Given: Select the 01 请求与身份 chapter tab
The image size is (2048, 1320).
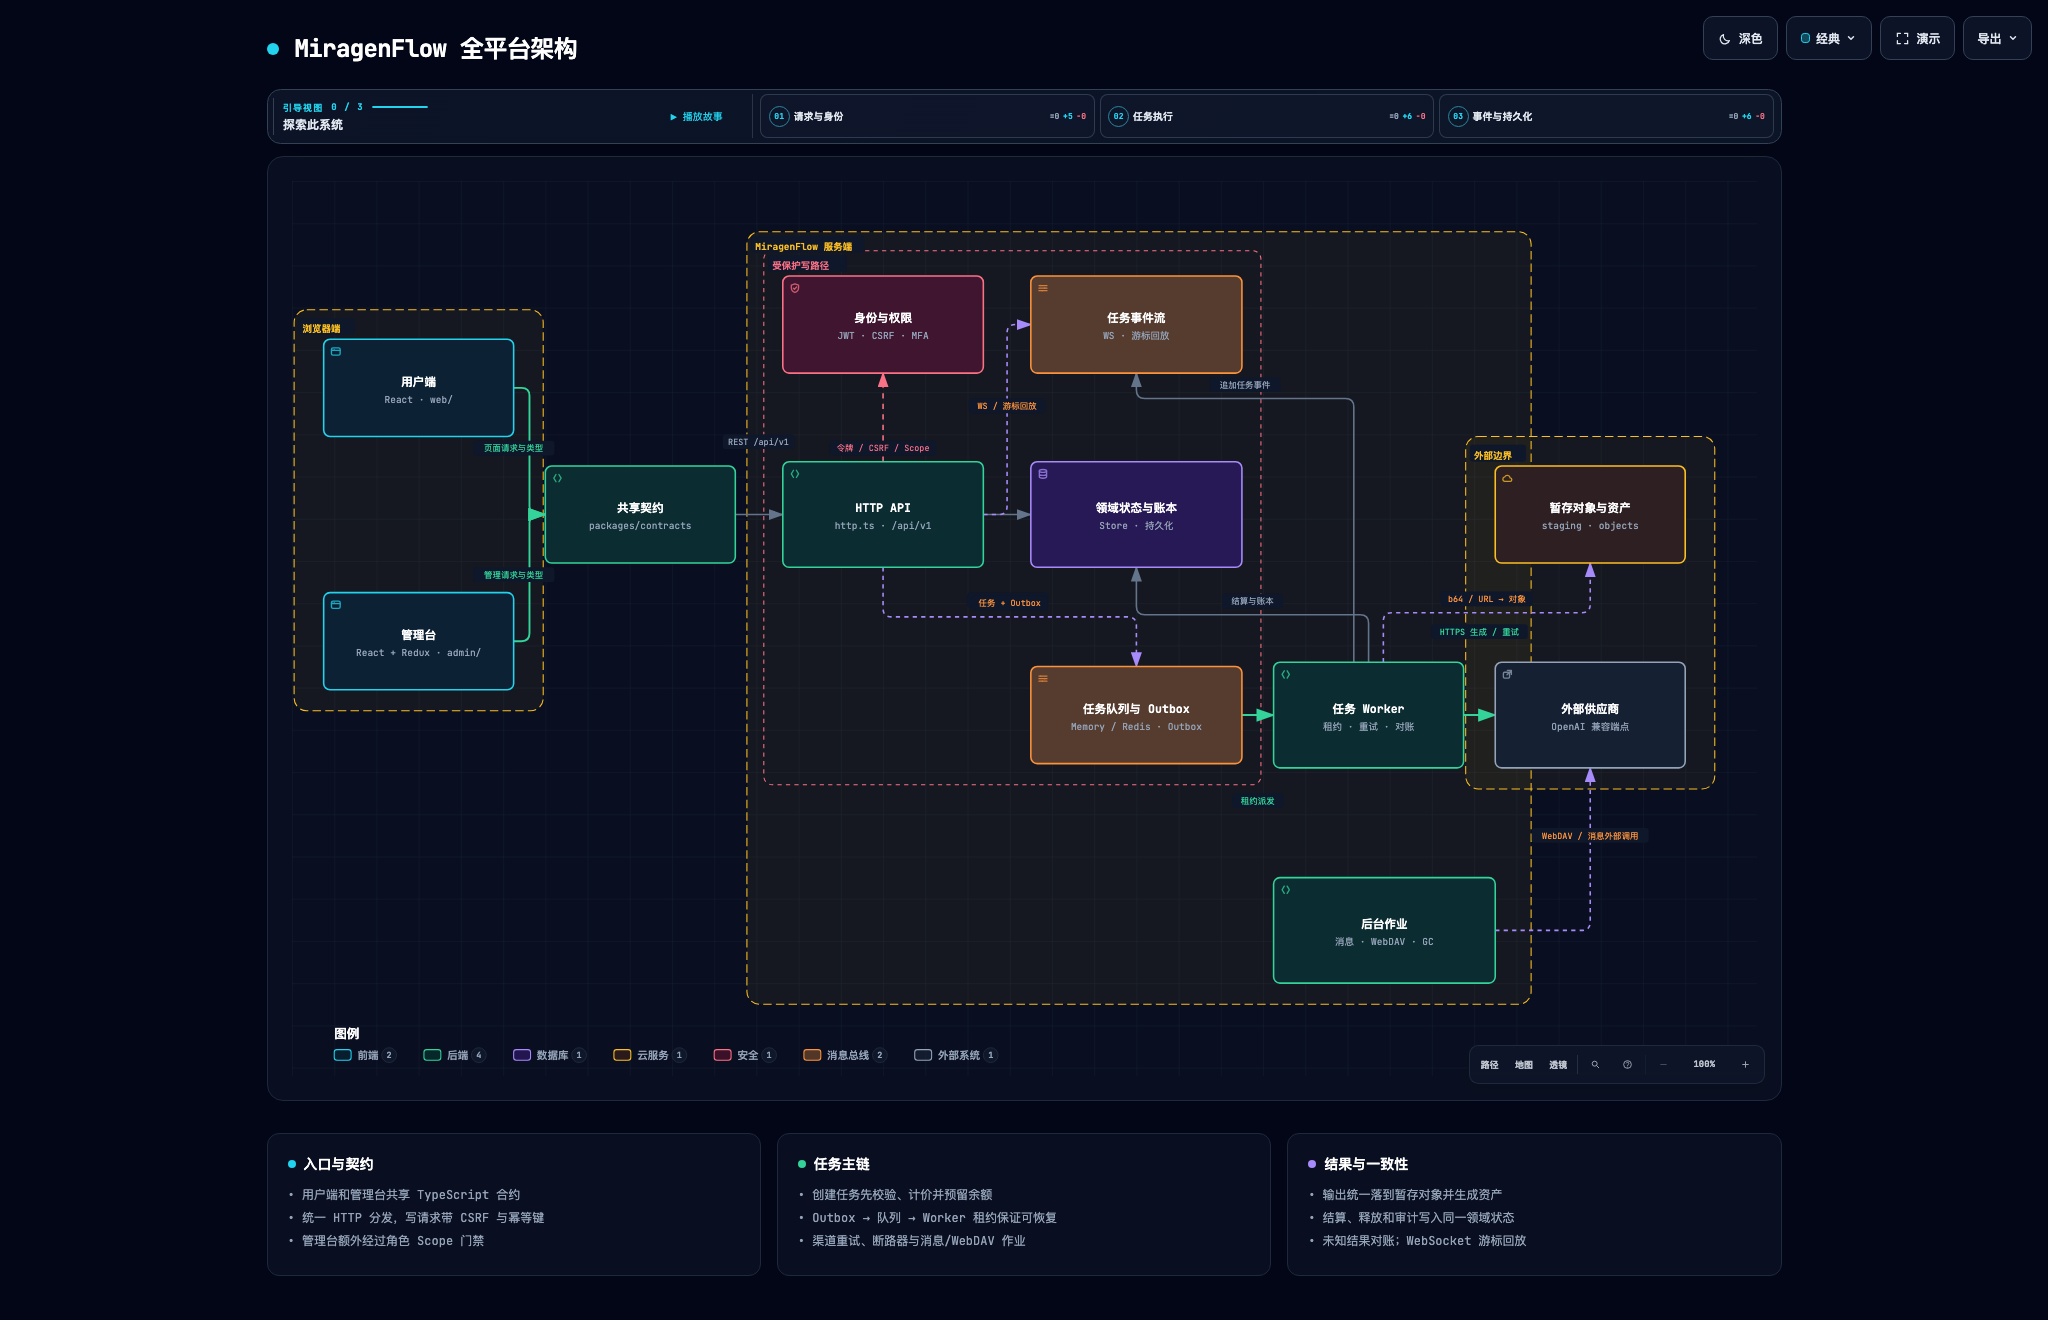Looking at the screenshot, I should click(927, 116).
